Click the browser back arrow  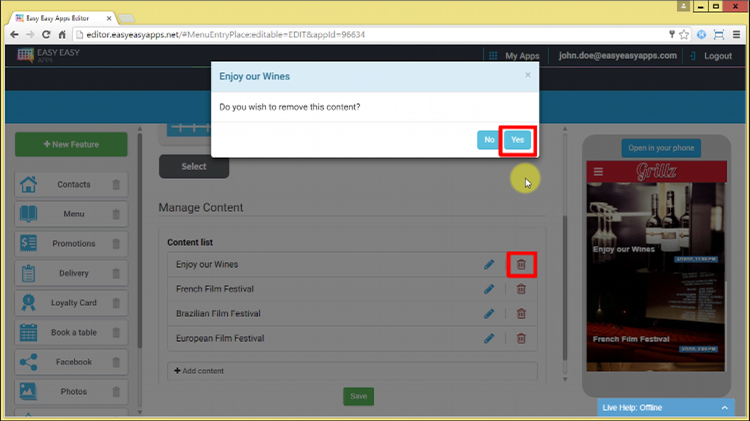click(14, 34)
